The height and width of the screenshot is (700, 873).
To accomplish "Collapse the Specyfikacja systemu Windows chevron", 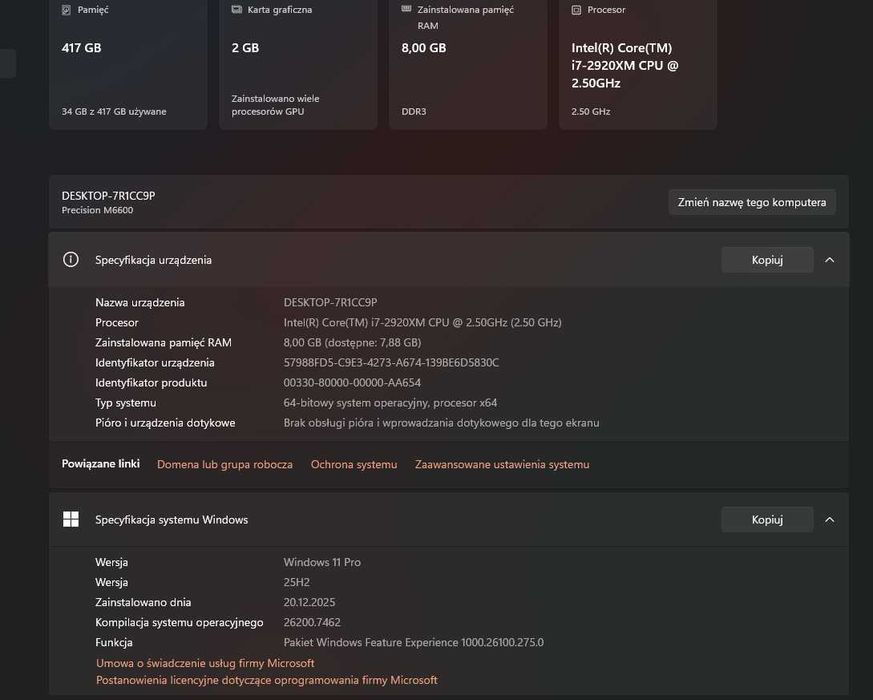I will click(x=830, y=520).
